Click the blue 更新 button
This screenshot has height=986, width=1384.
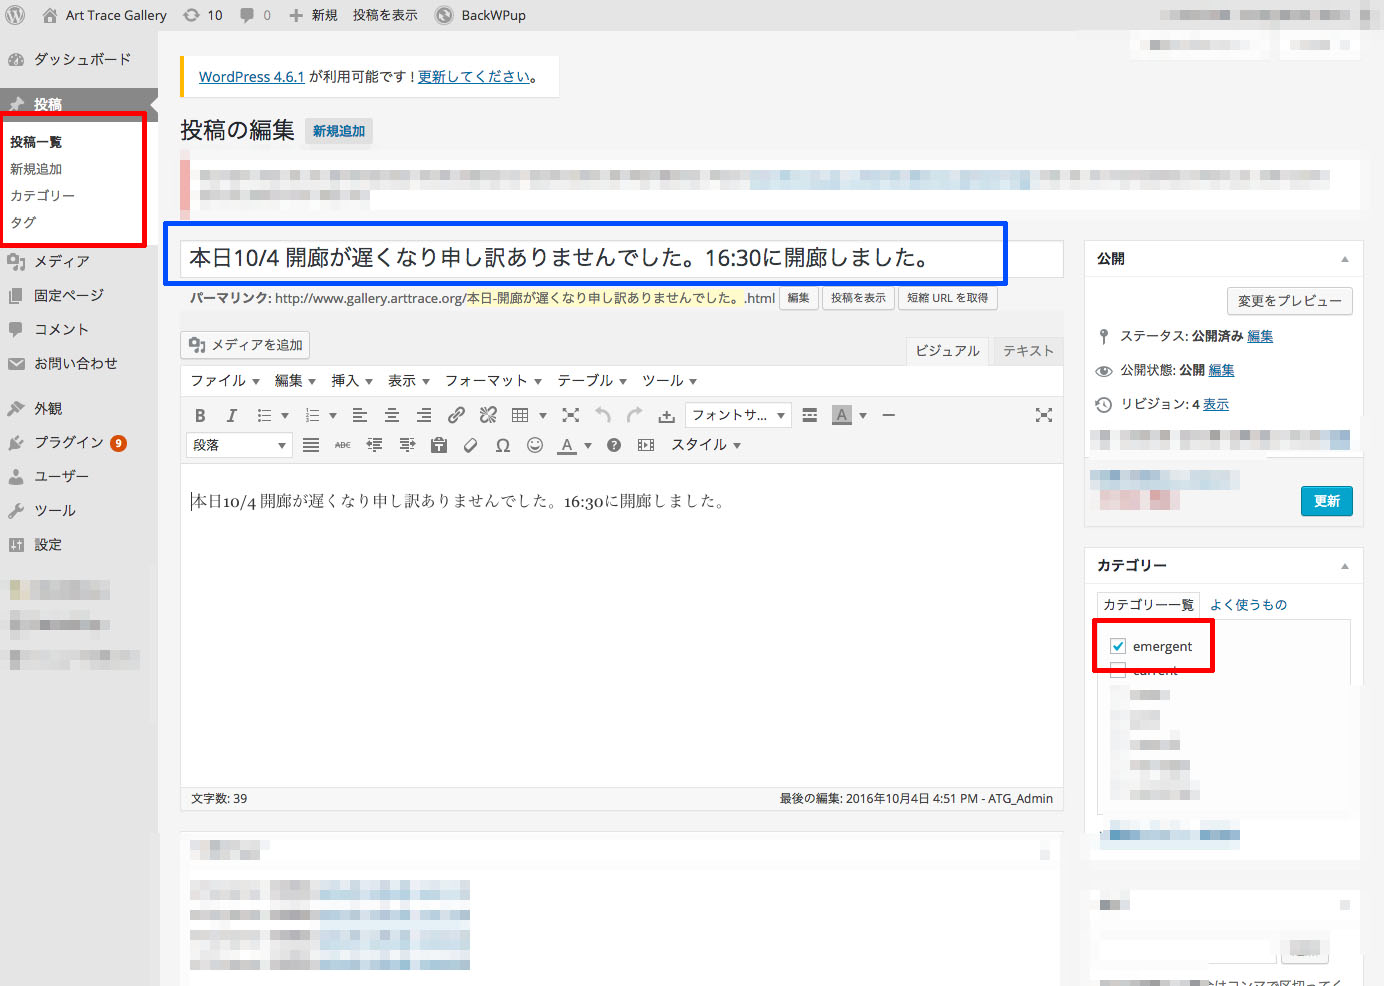point(1326,501)
